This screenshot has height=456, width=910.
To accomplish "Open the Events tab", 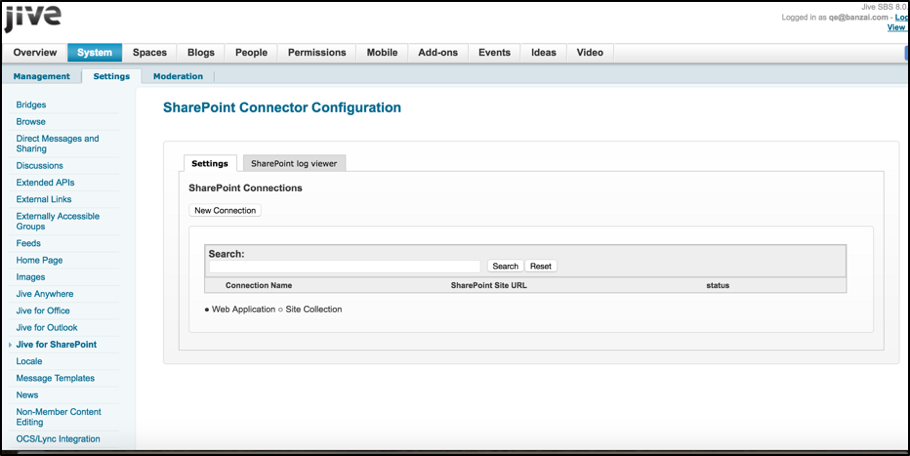I will [x=494, y=52].
